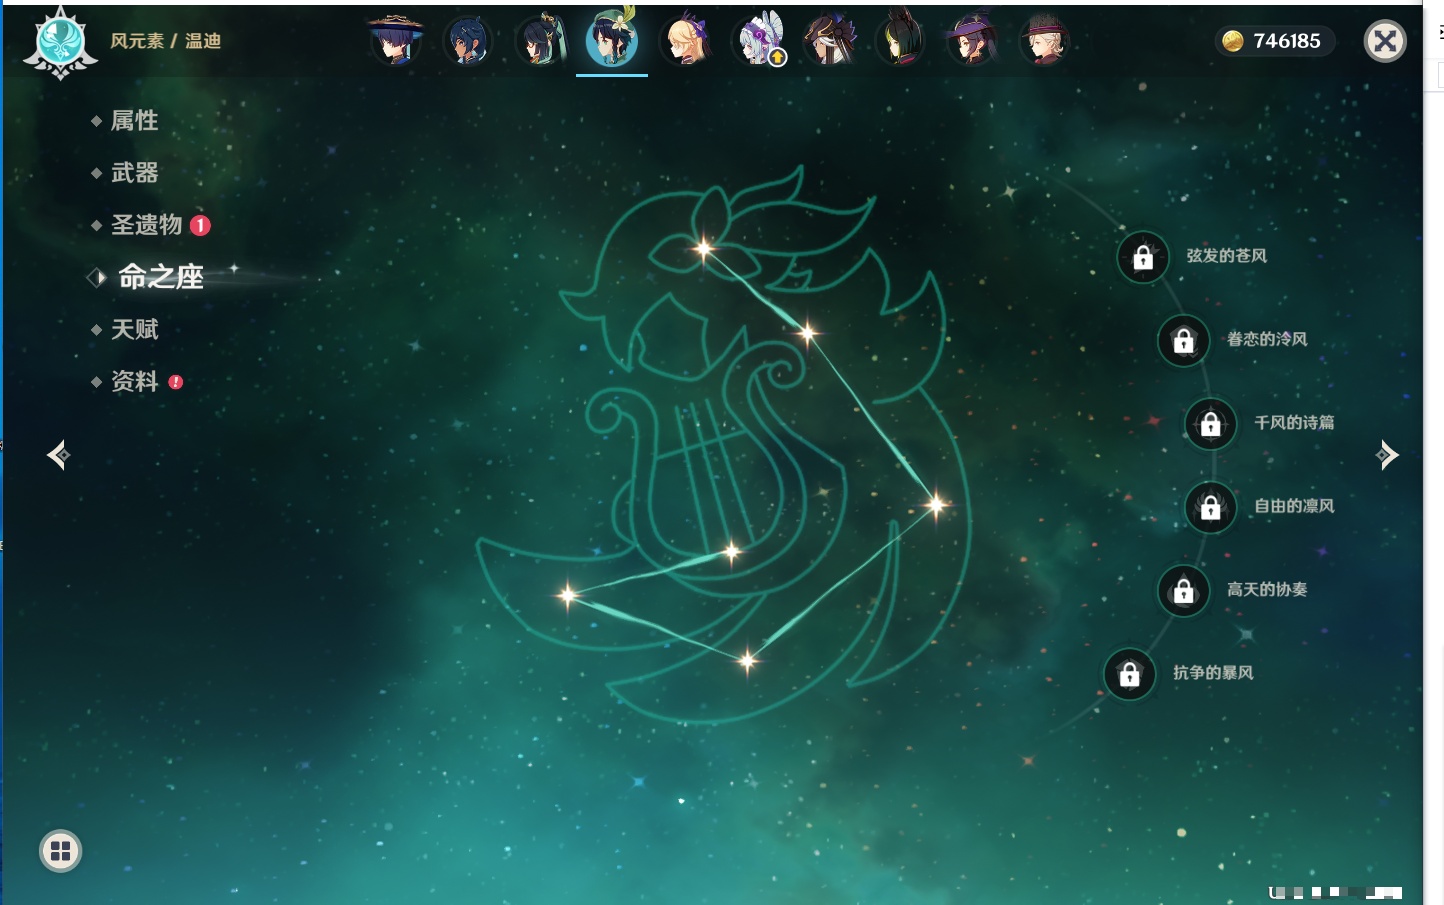Click lock icon for 抗争的暴风

[x=1129, y=674]
